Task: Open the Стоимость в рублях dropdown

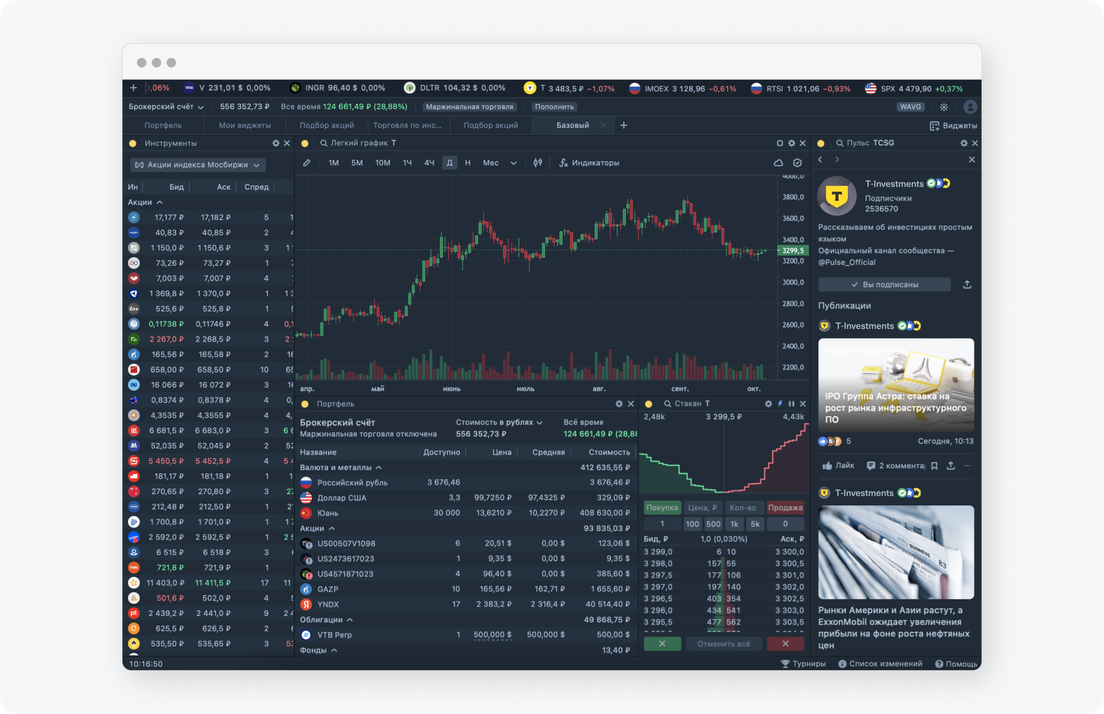Action: (499, 422)
